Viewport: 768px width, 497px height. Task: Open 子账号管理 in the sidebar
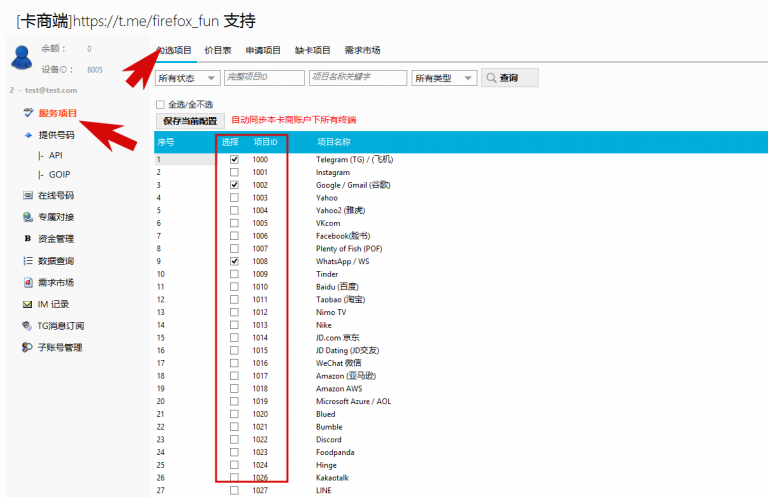coord(60,348)
